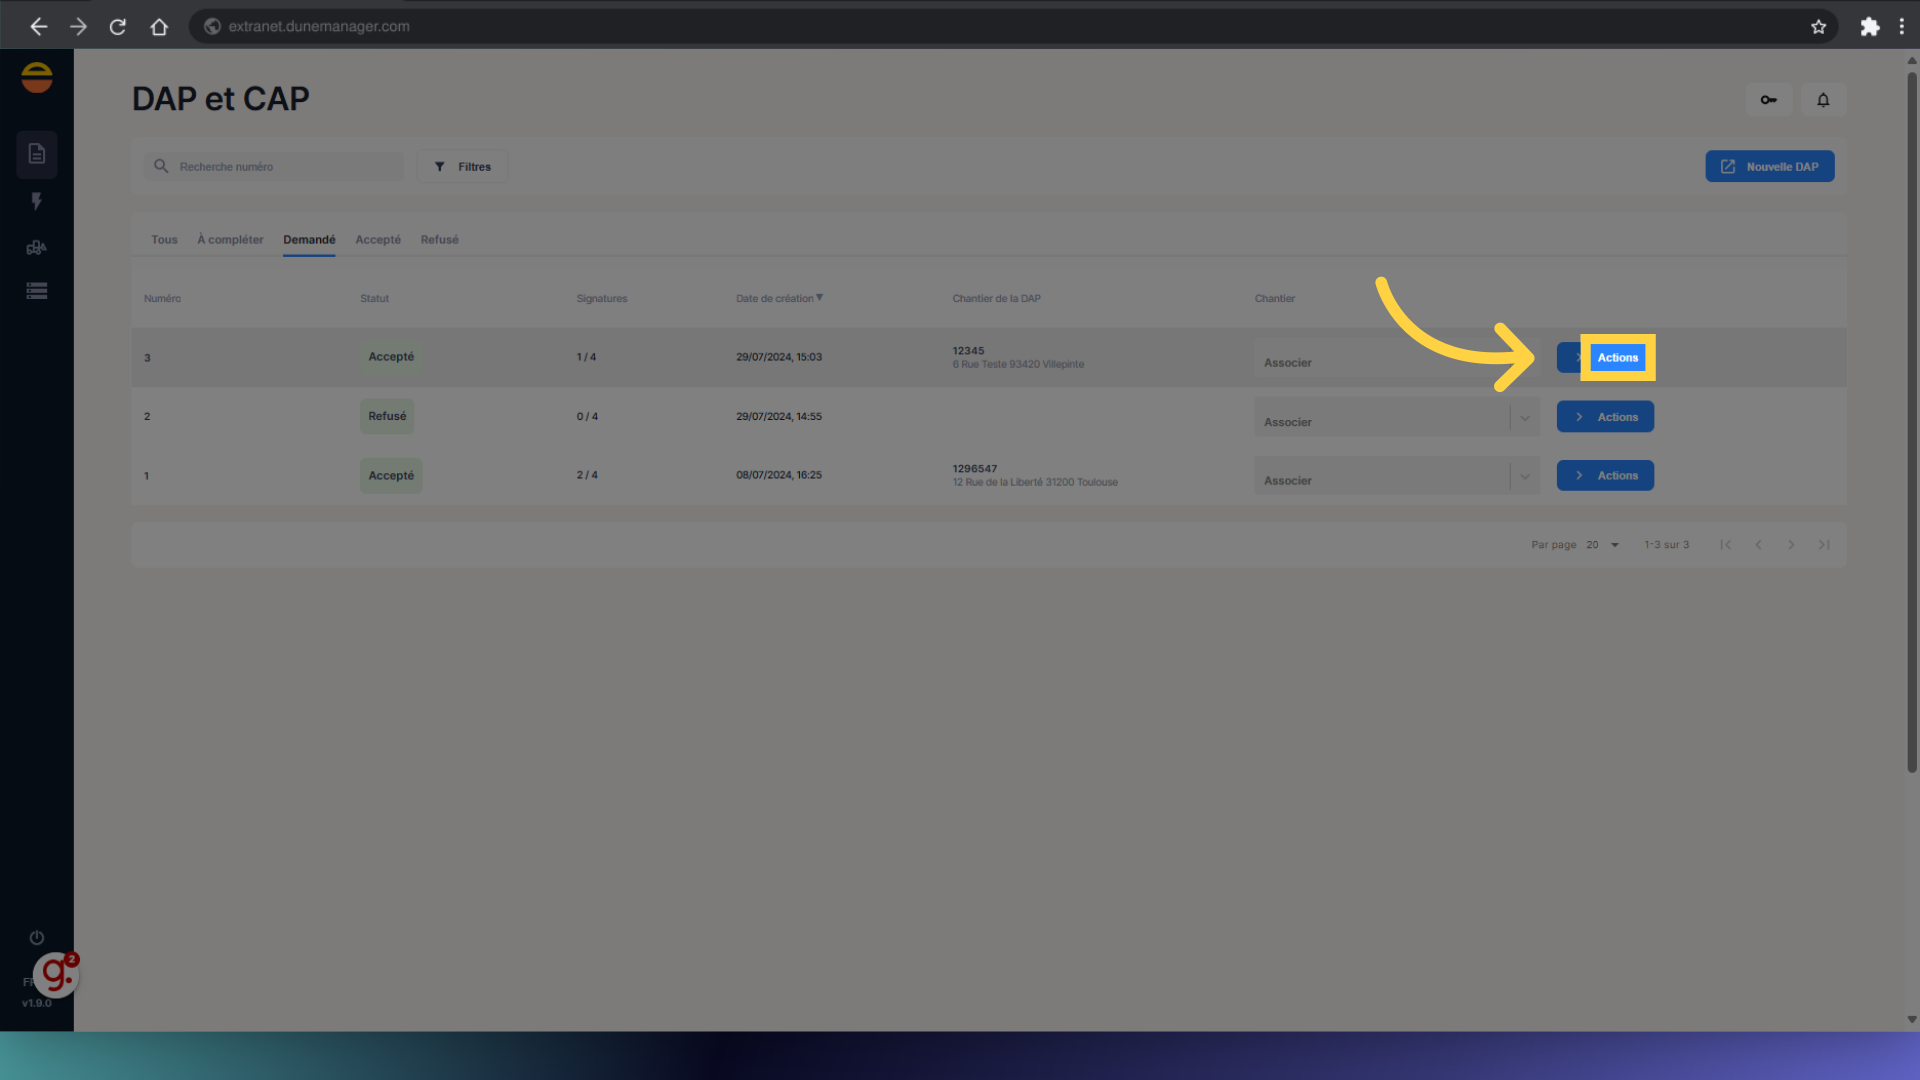
Task: Click the power logout icon
Action: tap(37, 937)
